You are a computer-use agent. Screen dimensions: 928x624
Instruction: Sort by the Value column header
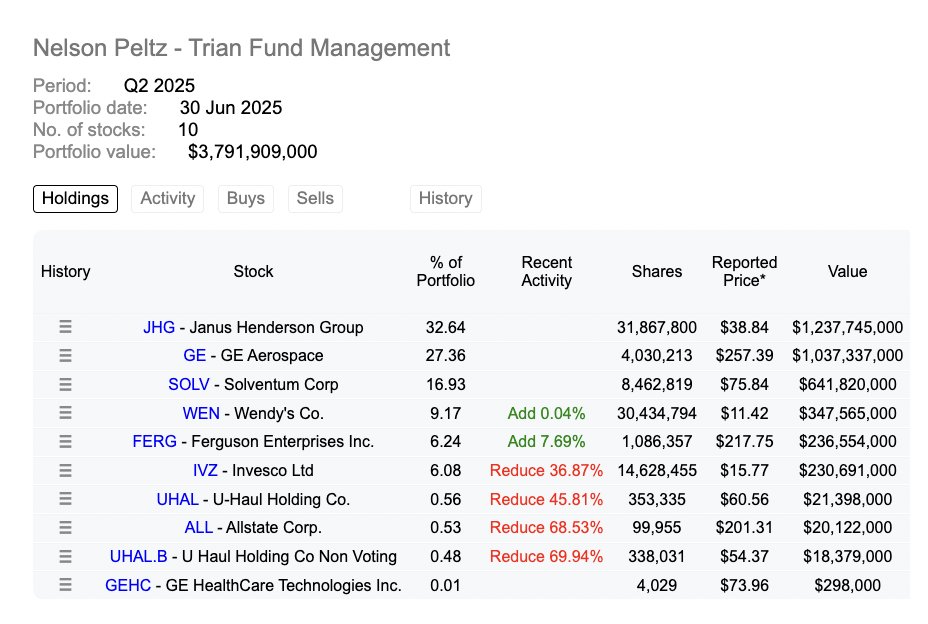(848, 271)
